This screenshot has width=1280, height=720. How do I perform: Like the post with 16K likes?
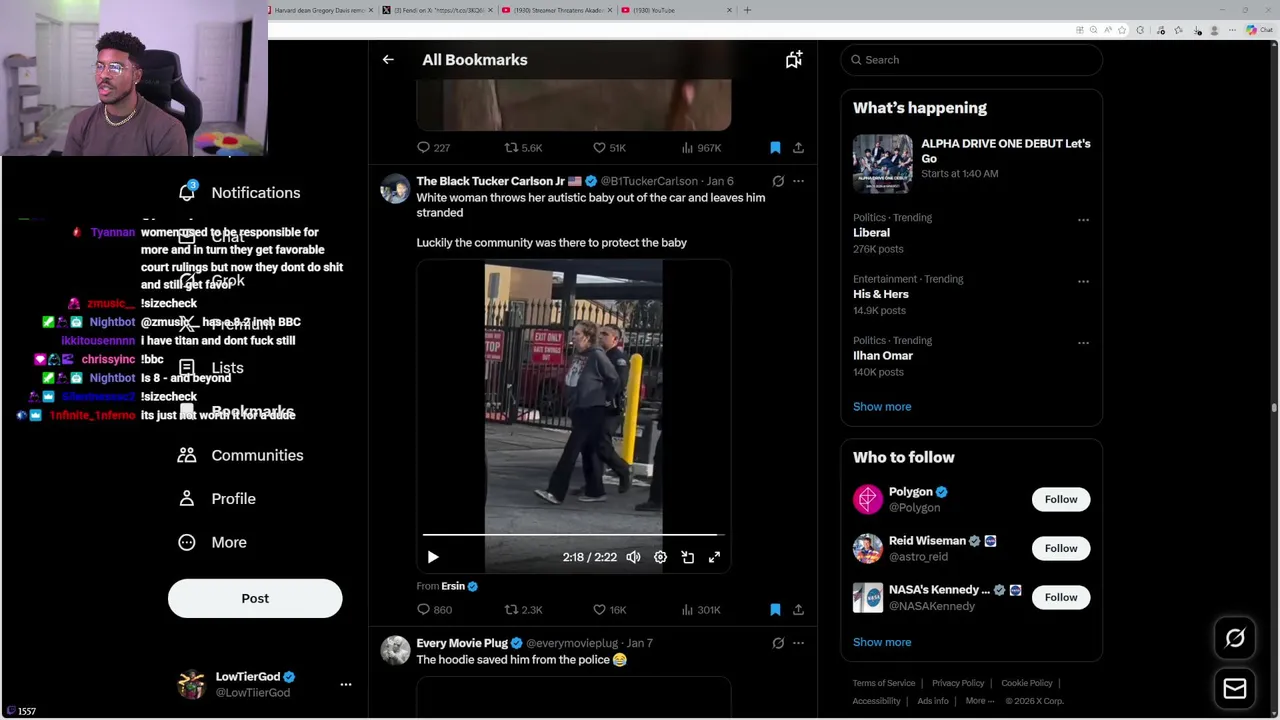click(609, 609)
